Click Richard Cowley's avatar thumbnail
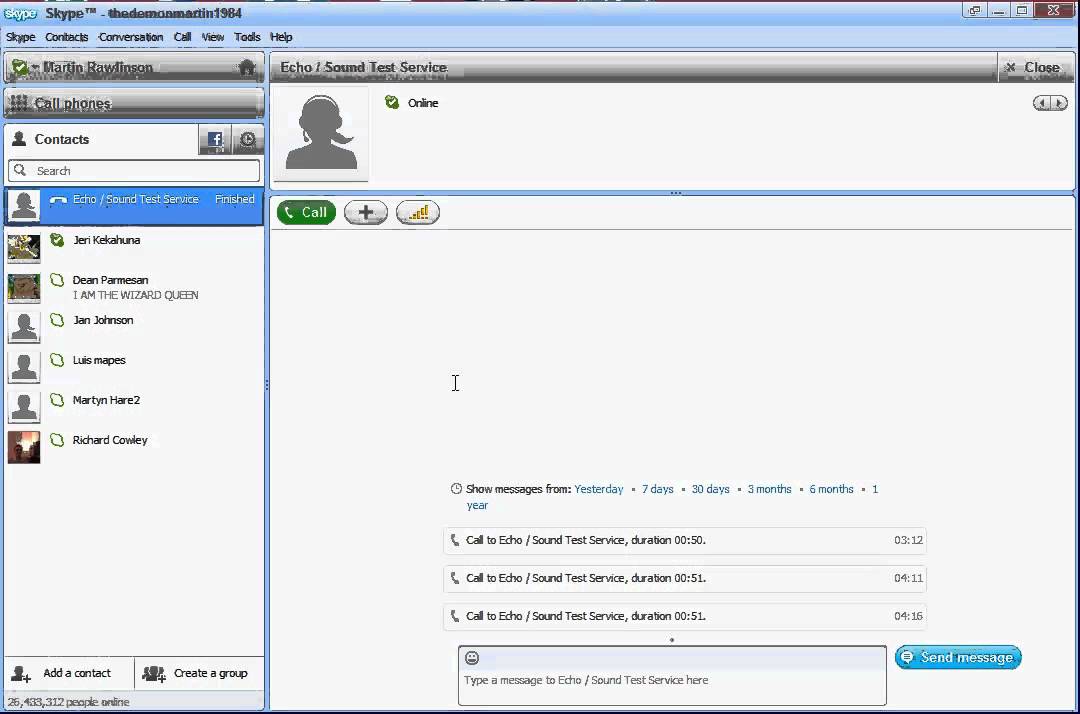The height and width of the screenshot is (714, 1080). [24, 448]
